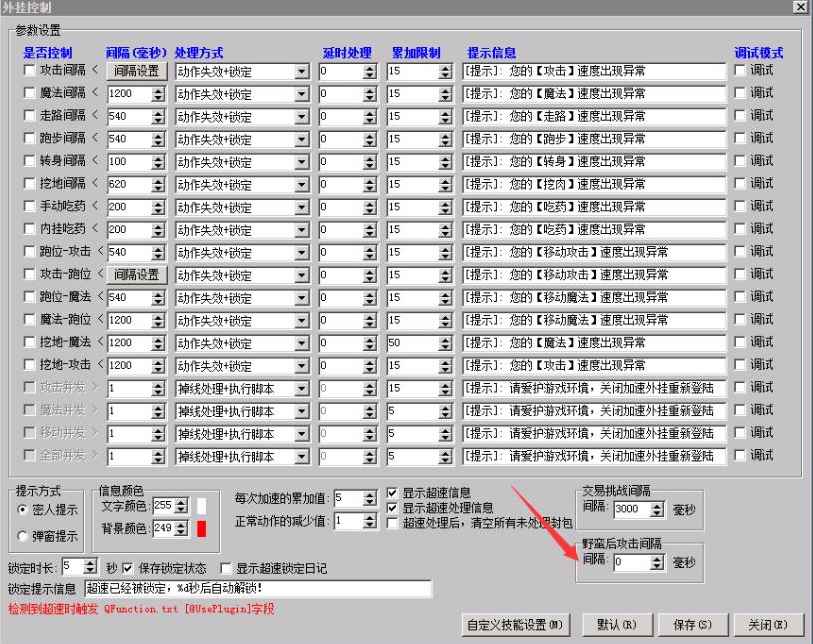The height and width of the screenshot is (644, 813).
Task: Click 交易挑战间隔 value field showing 3000
Action: tap(632, 510)
